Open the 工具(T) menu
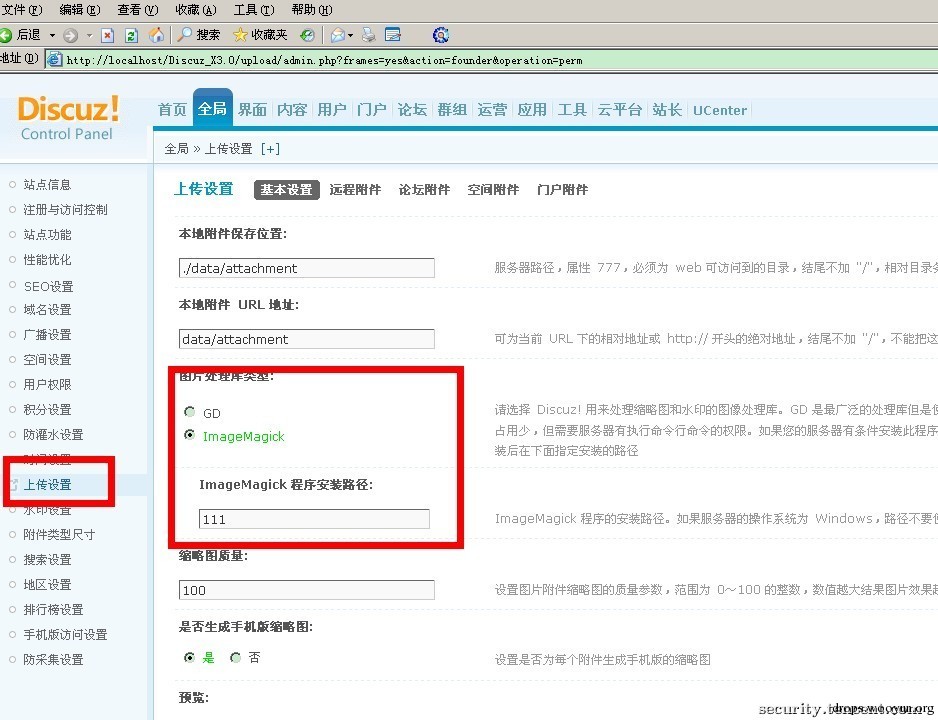The height and width of the screenshot is (720, 938). (x=254, y=10)
